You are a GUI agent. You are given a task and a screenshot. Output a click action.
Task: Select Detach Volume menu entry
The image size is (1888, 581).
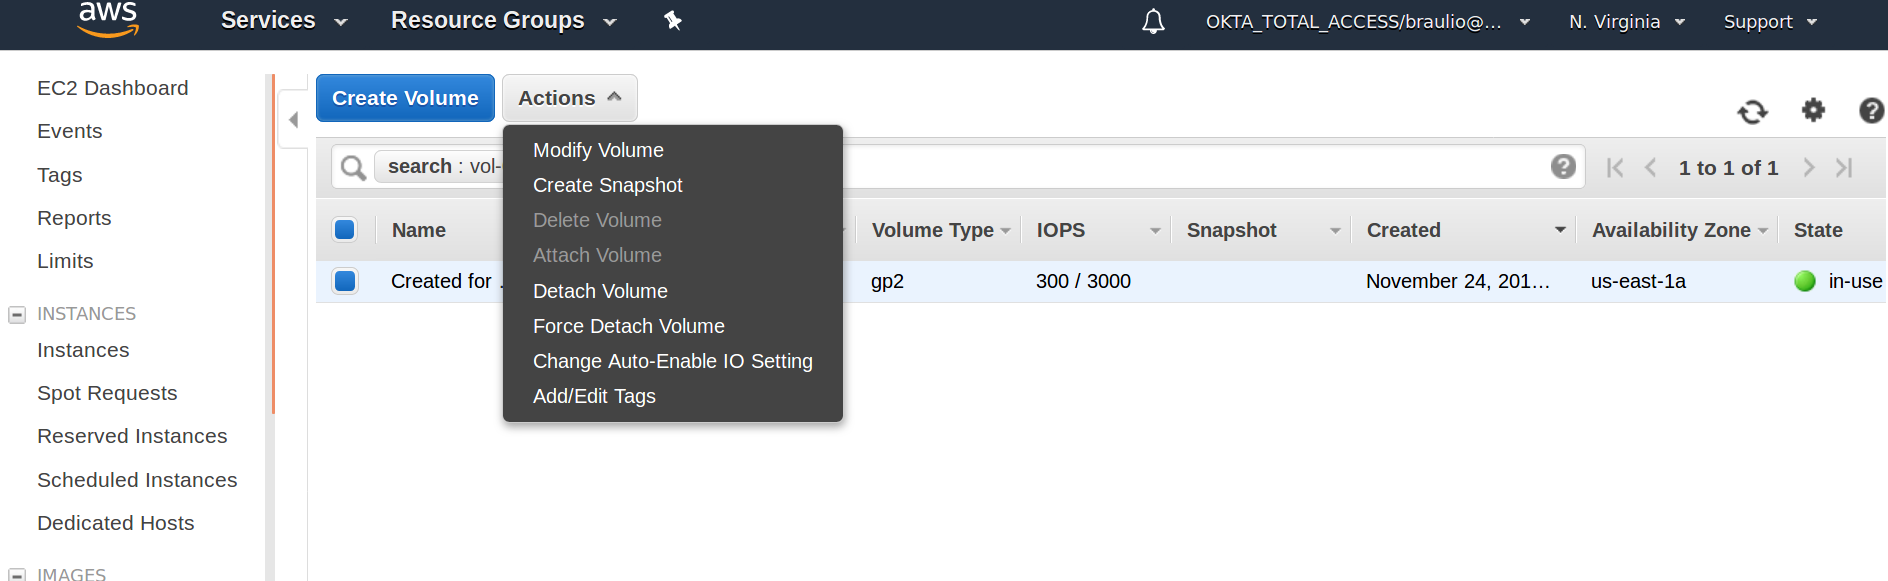(x=600, y=291)
